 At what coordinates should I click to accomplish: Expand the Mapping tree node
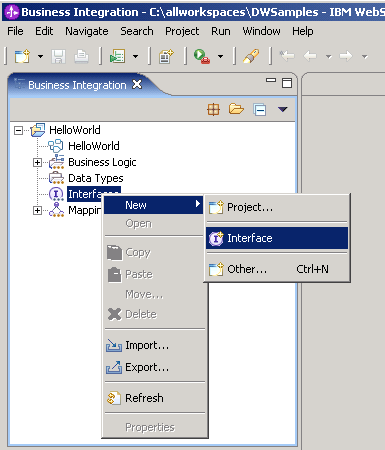tap(37, 211)
